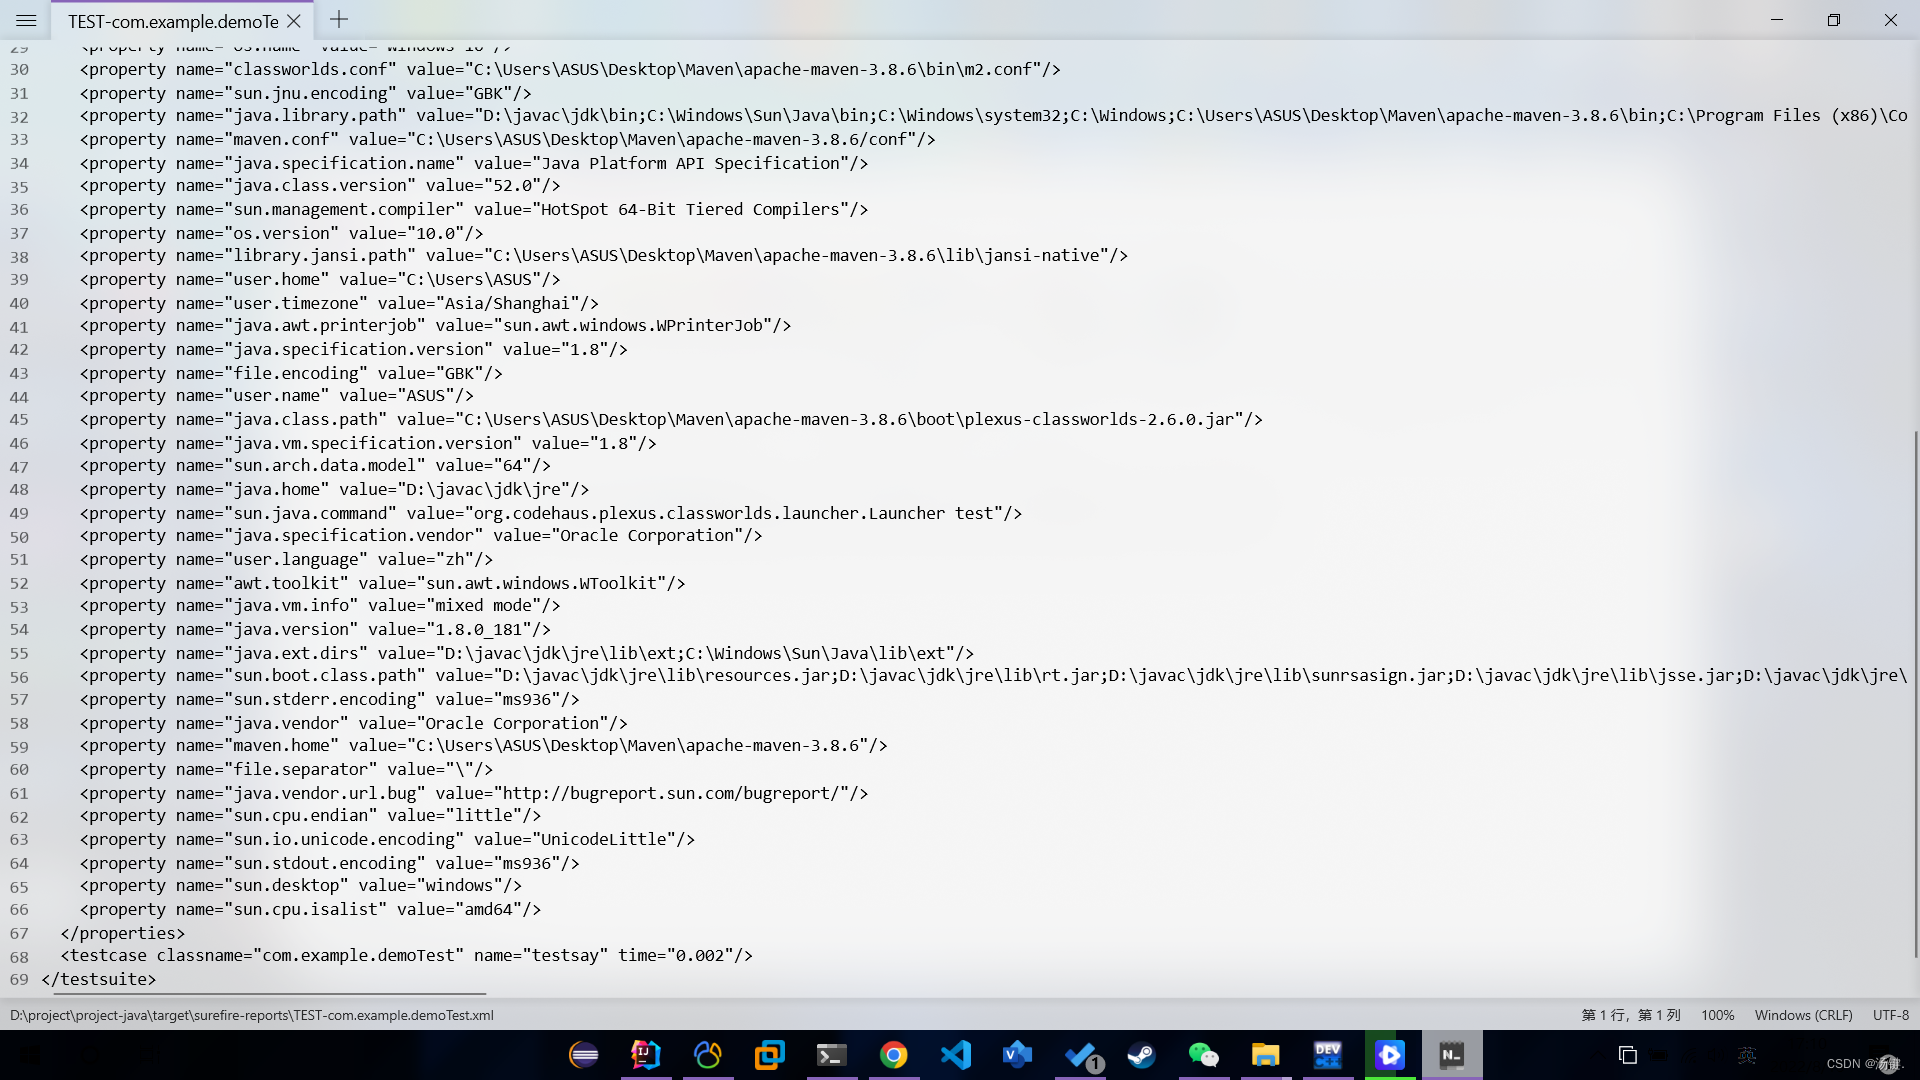This screenshot has width=1920, height=1080.
Task: Click the file.separator property line
Action: 286,770
